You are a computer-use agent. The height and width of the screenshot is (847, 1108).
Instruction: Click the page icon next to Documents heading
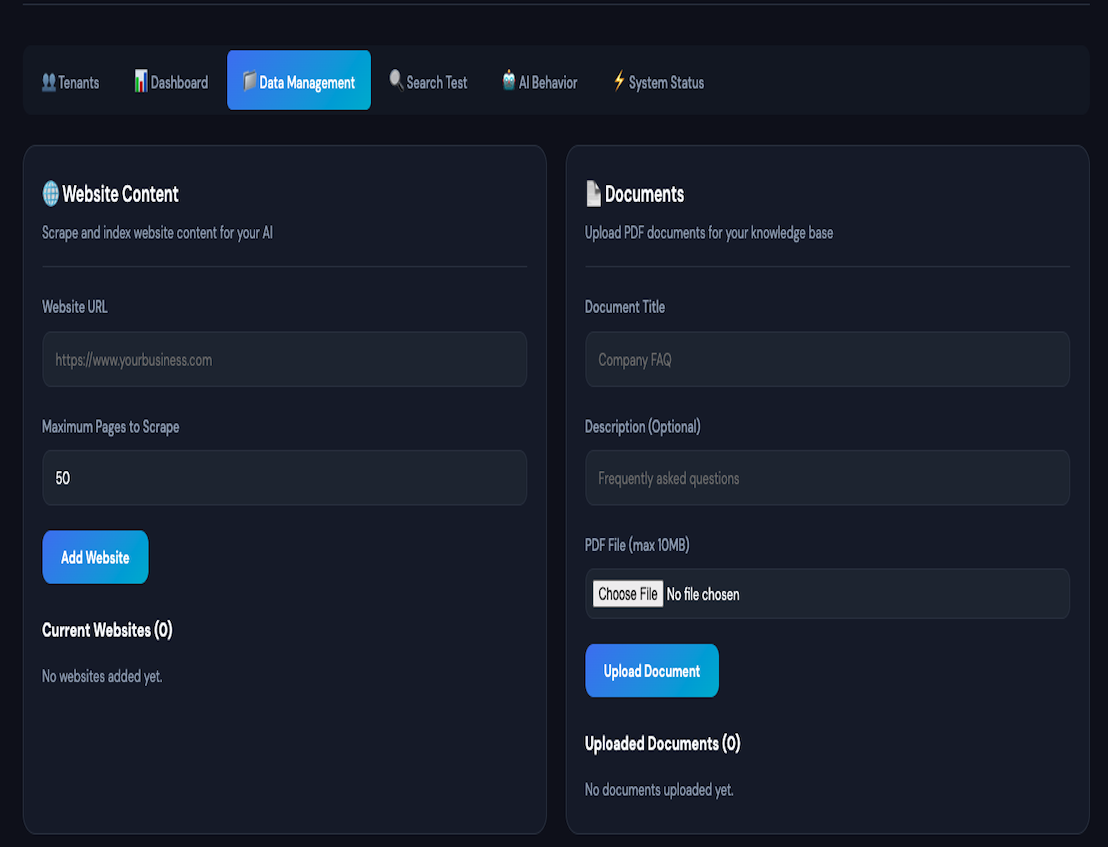[594, 194]
